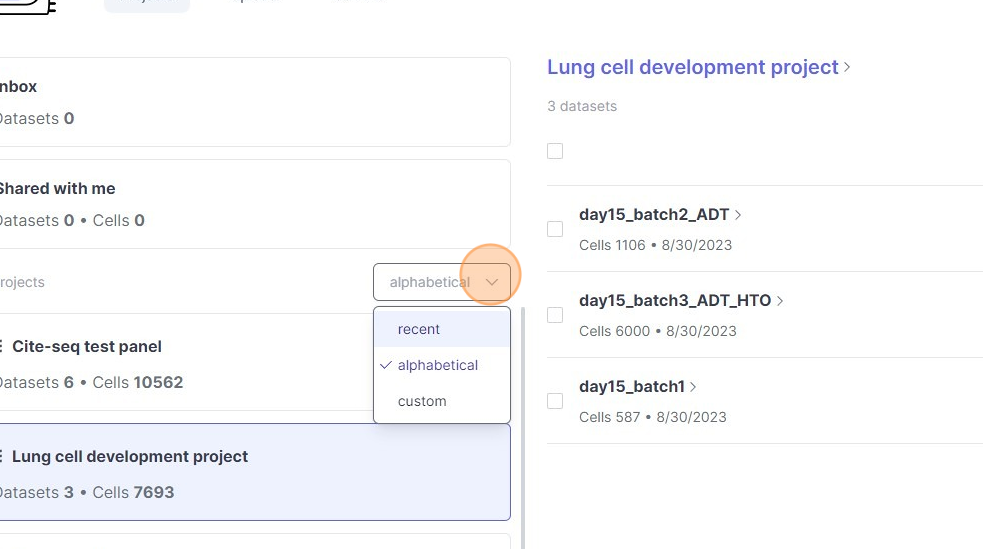Pick the 'custom' sort option
The width and height of the screenshot is (983, 549).
coord(422,401)
